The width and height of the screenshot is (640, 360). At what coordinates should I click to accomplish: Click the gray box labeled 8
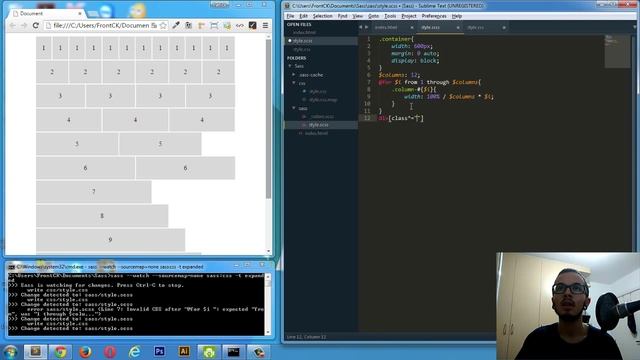pos(102,216)
